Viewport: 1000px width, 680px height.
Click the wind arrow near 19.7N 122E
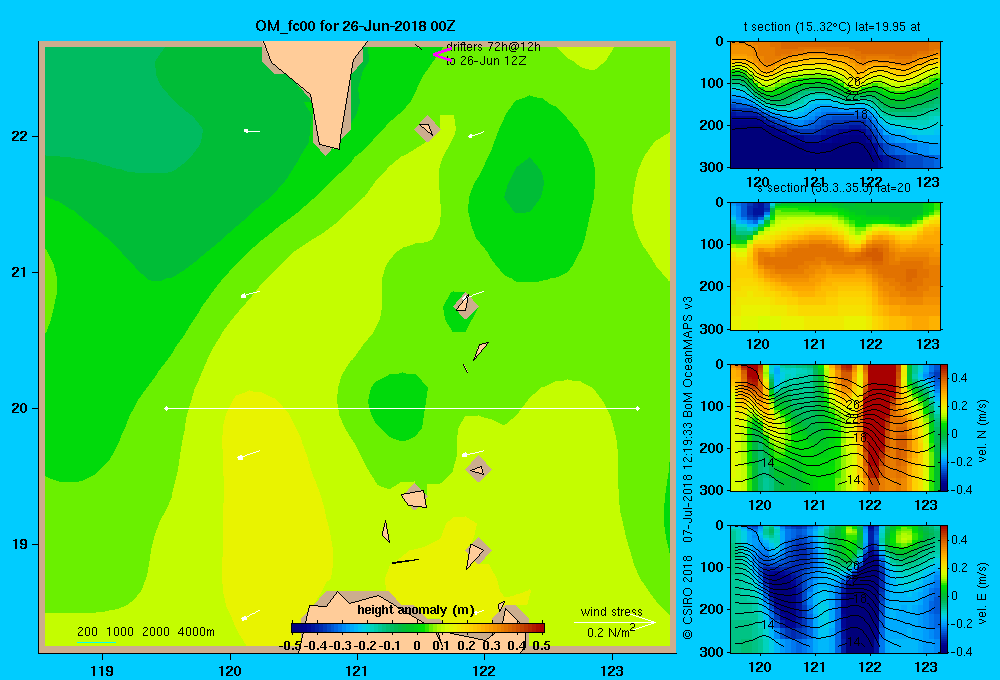[473, 453]
